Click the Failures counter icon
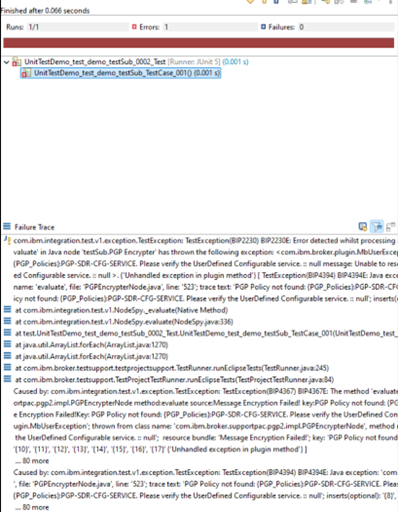The width and height of the screenshot is (398, 512). pos(263,27)
